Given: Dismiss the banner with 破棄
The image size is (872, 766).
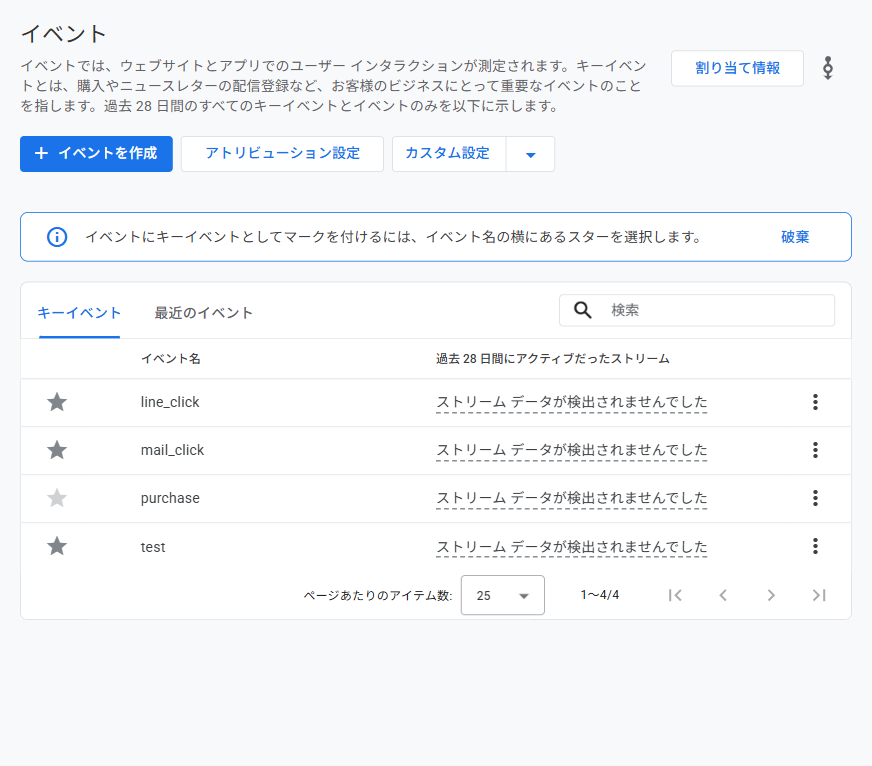Looking at the screenshot, I should coord(795,237).
